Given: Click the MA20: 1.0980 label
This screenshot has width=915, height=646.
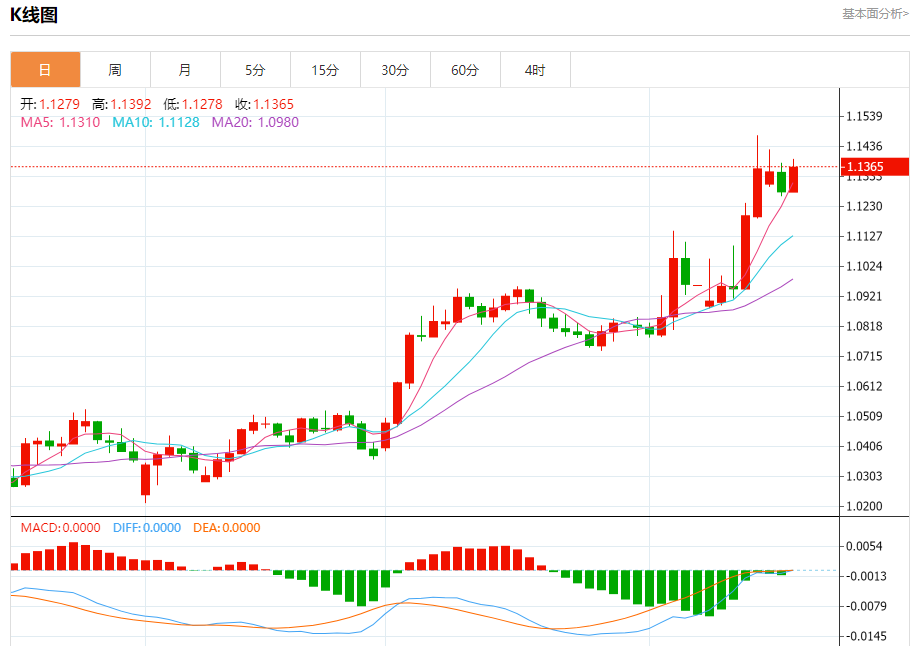Looking at the screenshot, I should tap(255, 123).
